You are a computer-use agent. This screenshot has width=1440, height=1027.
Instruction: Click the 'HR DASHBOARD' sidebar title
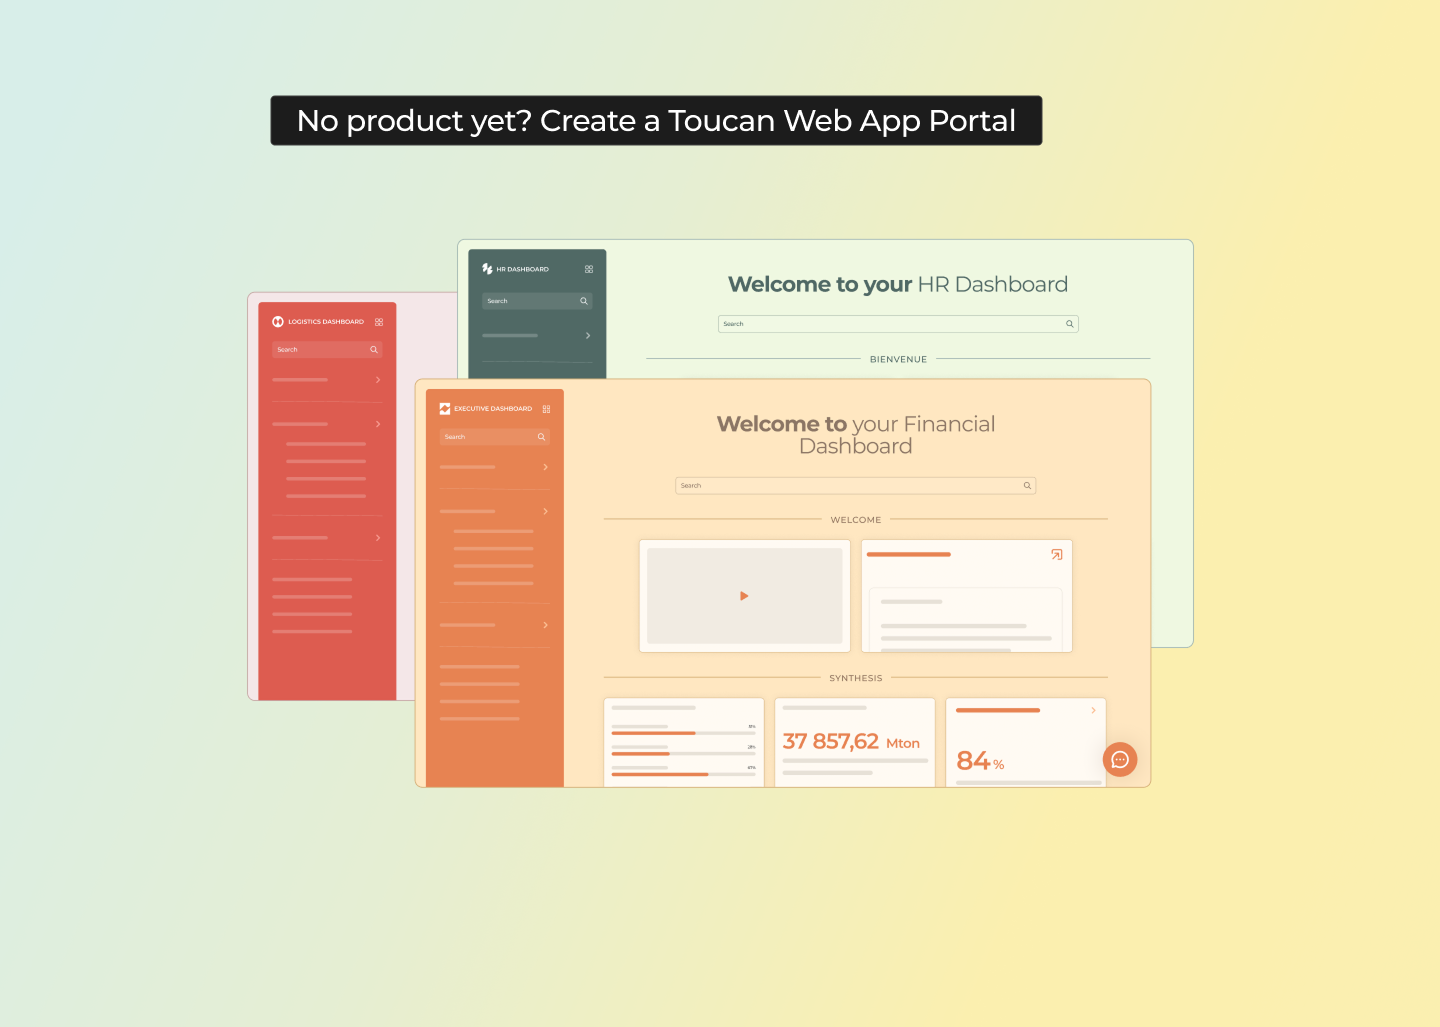point(523,269)
